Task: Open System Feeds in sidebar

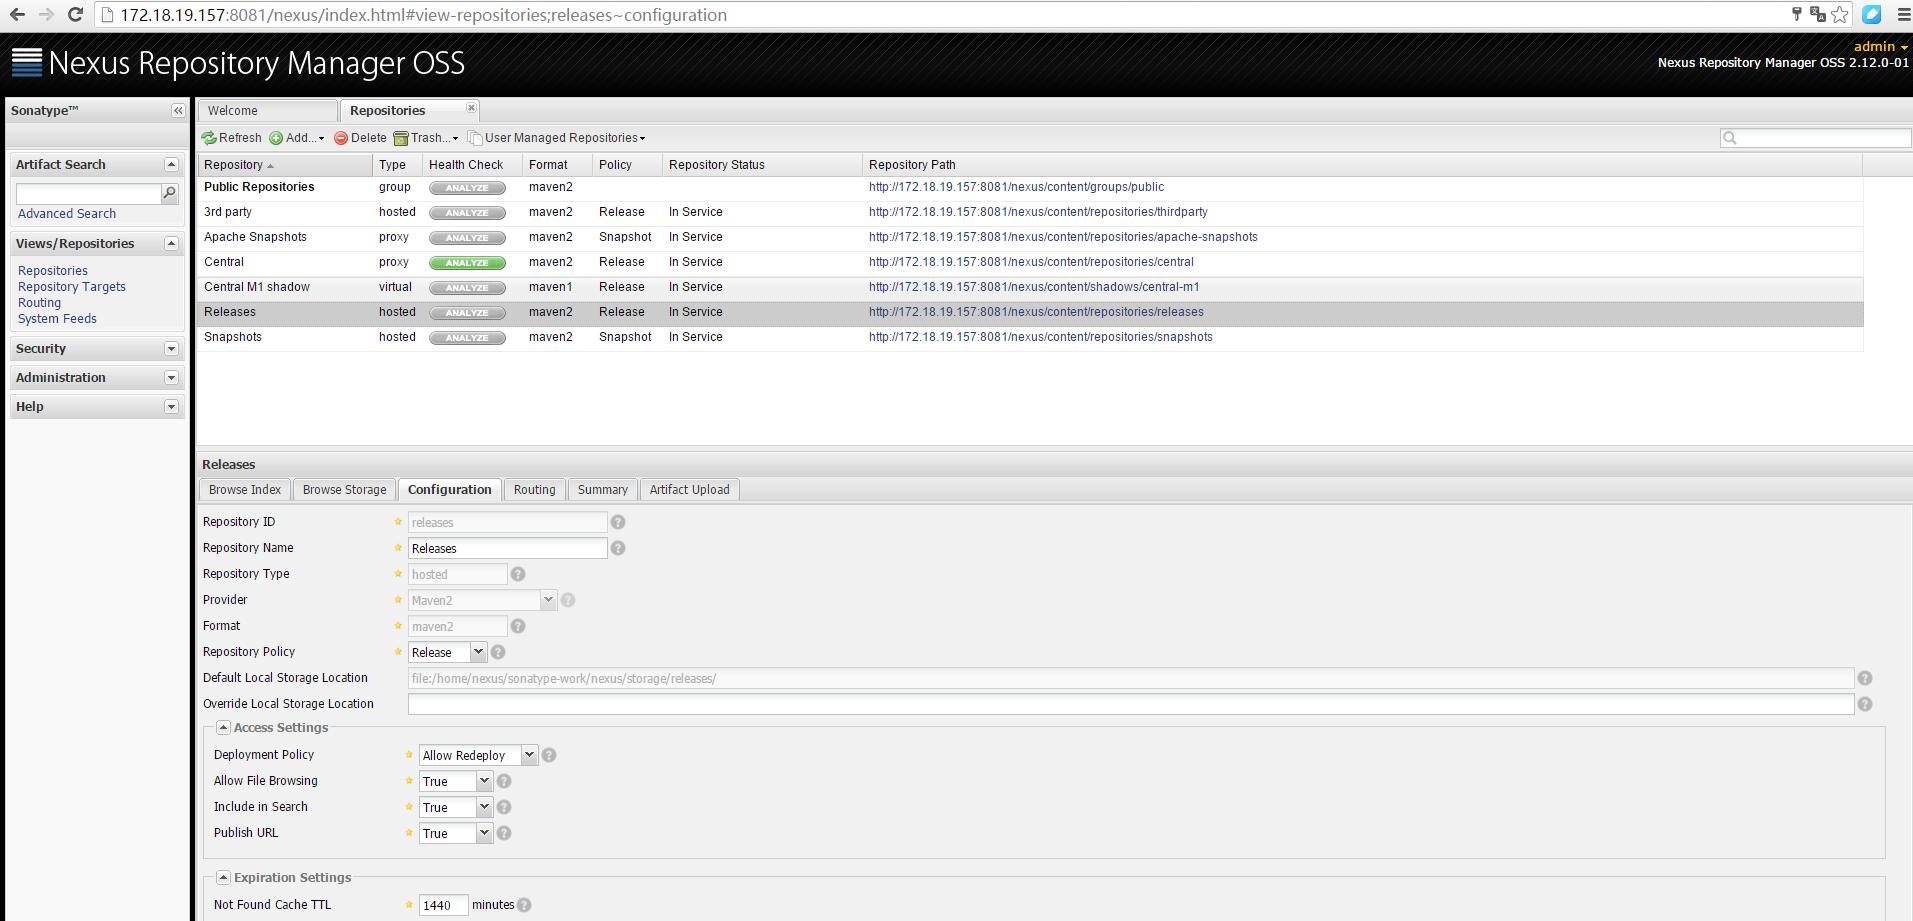Action: click(x=57, y=319)
